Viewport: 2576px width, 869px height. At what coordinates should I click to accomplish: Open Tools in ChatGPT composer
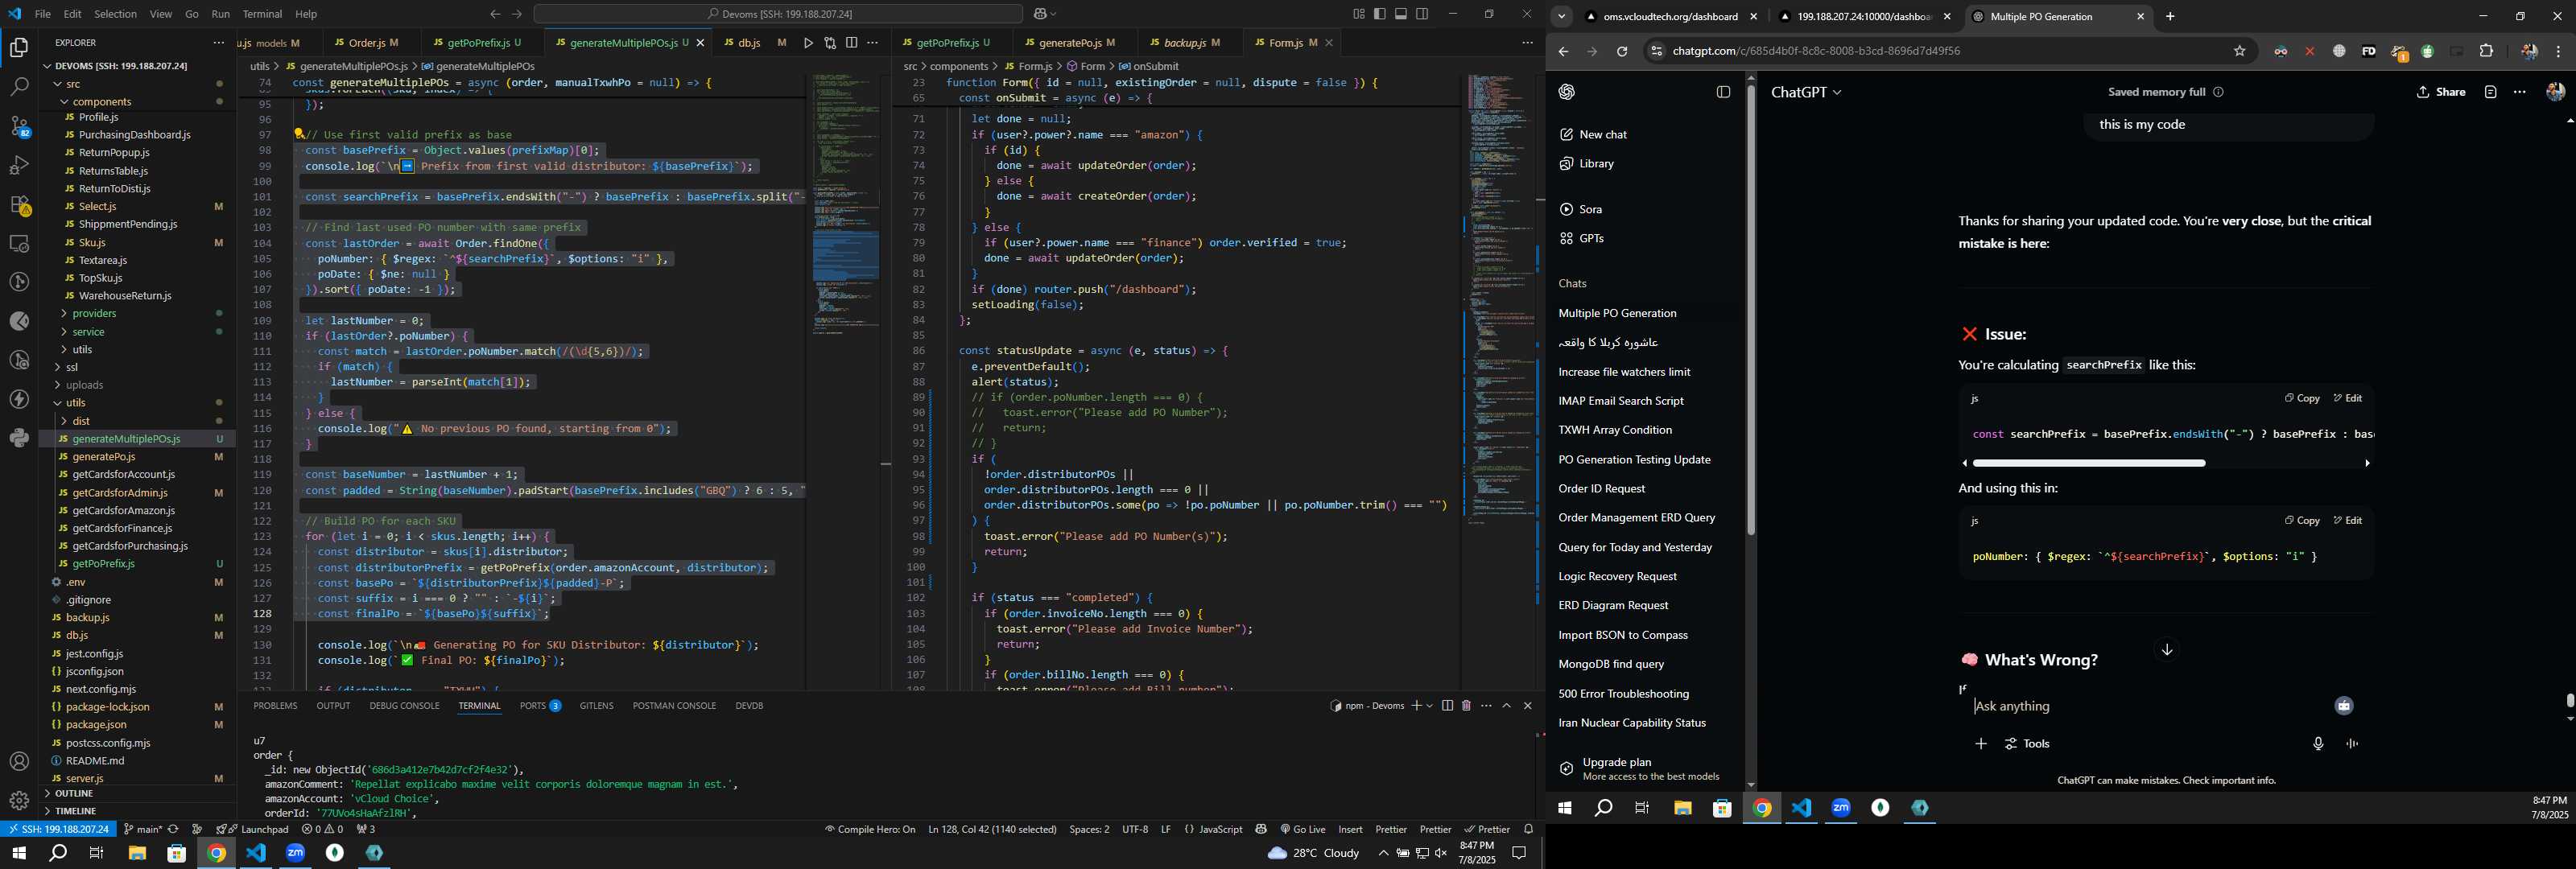click(x=2027, y=744)
